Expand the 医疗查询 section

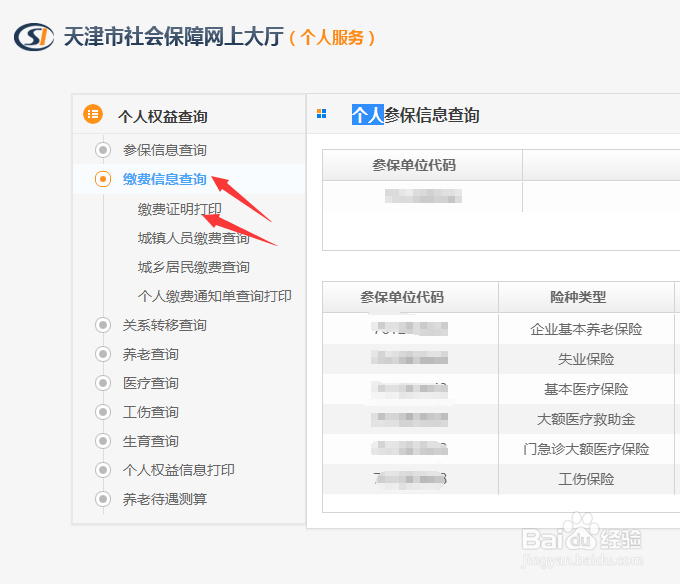click(150, 383)
